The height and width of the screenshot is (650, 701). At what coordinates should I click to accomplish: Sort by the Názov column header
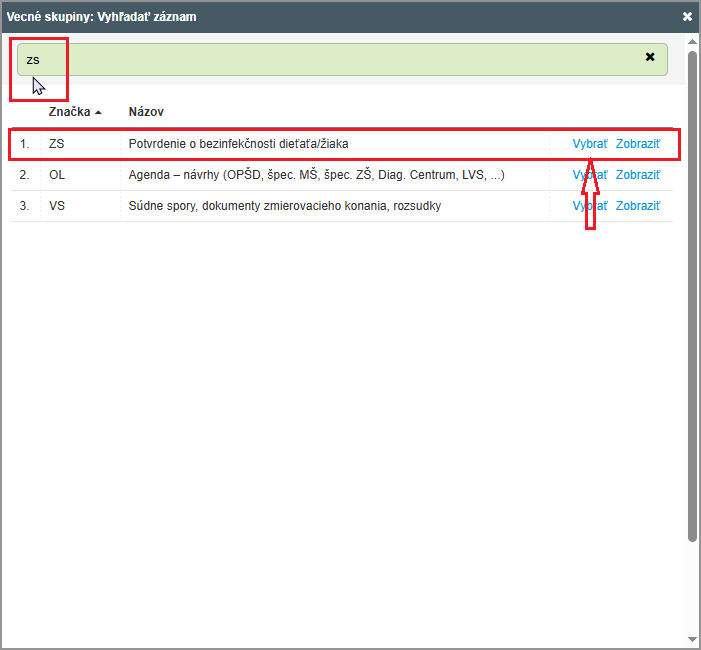[x=146, y=112]
